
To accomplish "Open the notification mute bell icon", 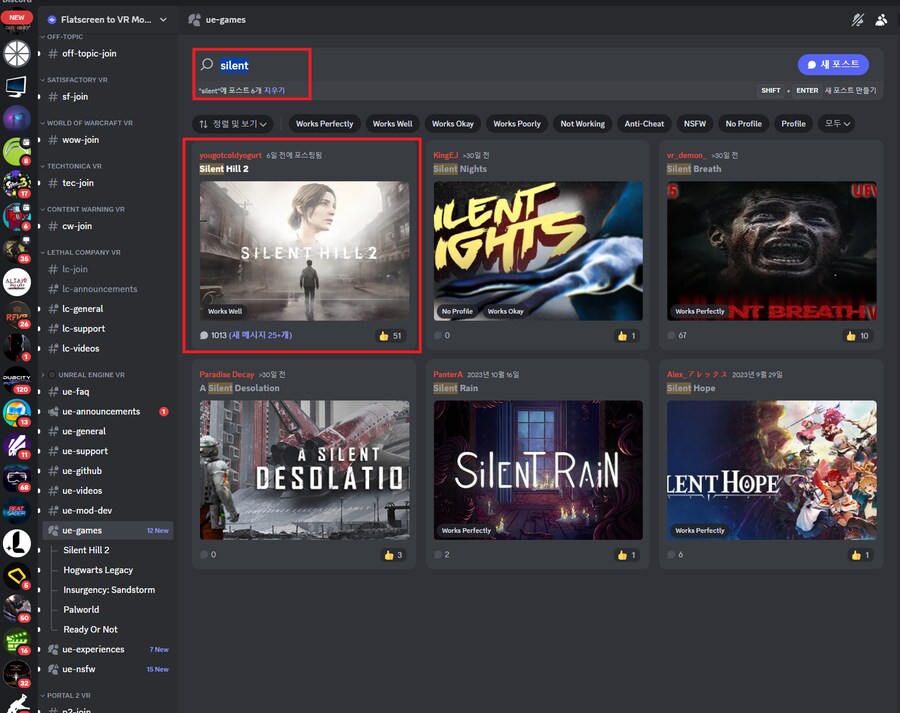I will 857,19.
